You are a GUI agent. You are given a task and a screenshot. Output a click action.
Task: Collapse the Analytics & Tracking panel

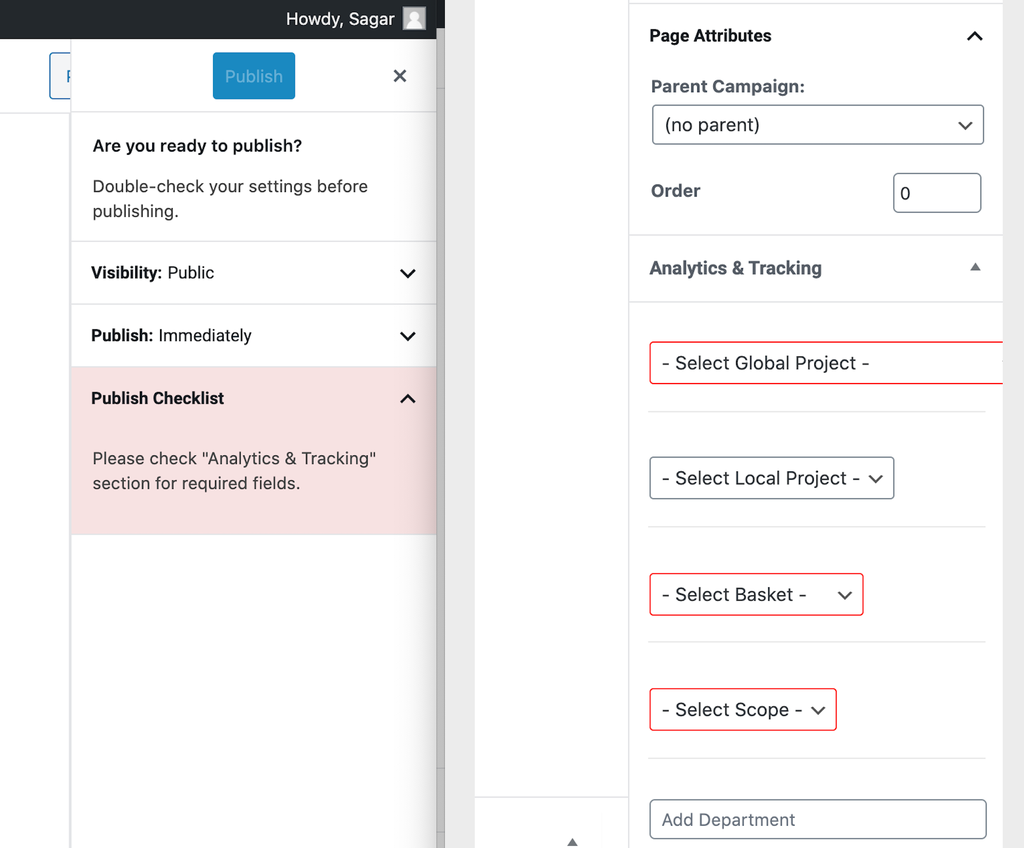(815, 268)
